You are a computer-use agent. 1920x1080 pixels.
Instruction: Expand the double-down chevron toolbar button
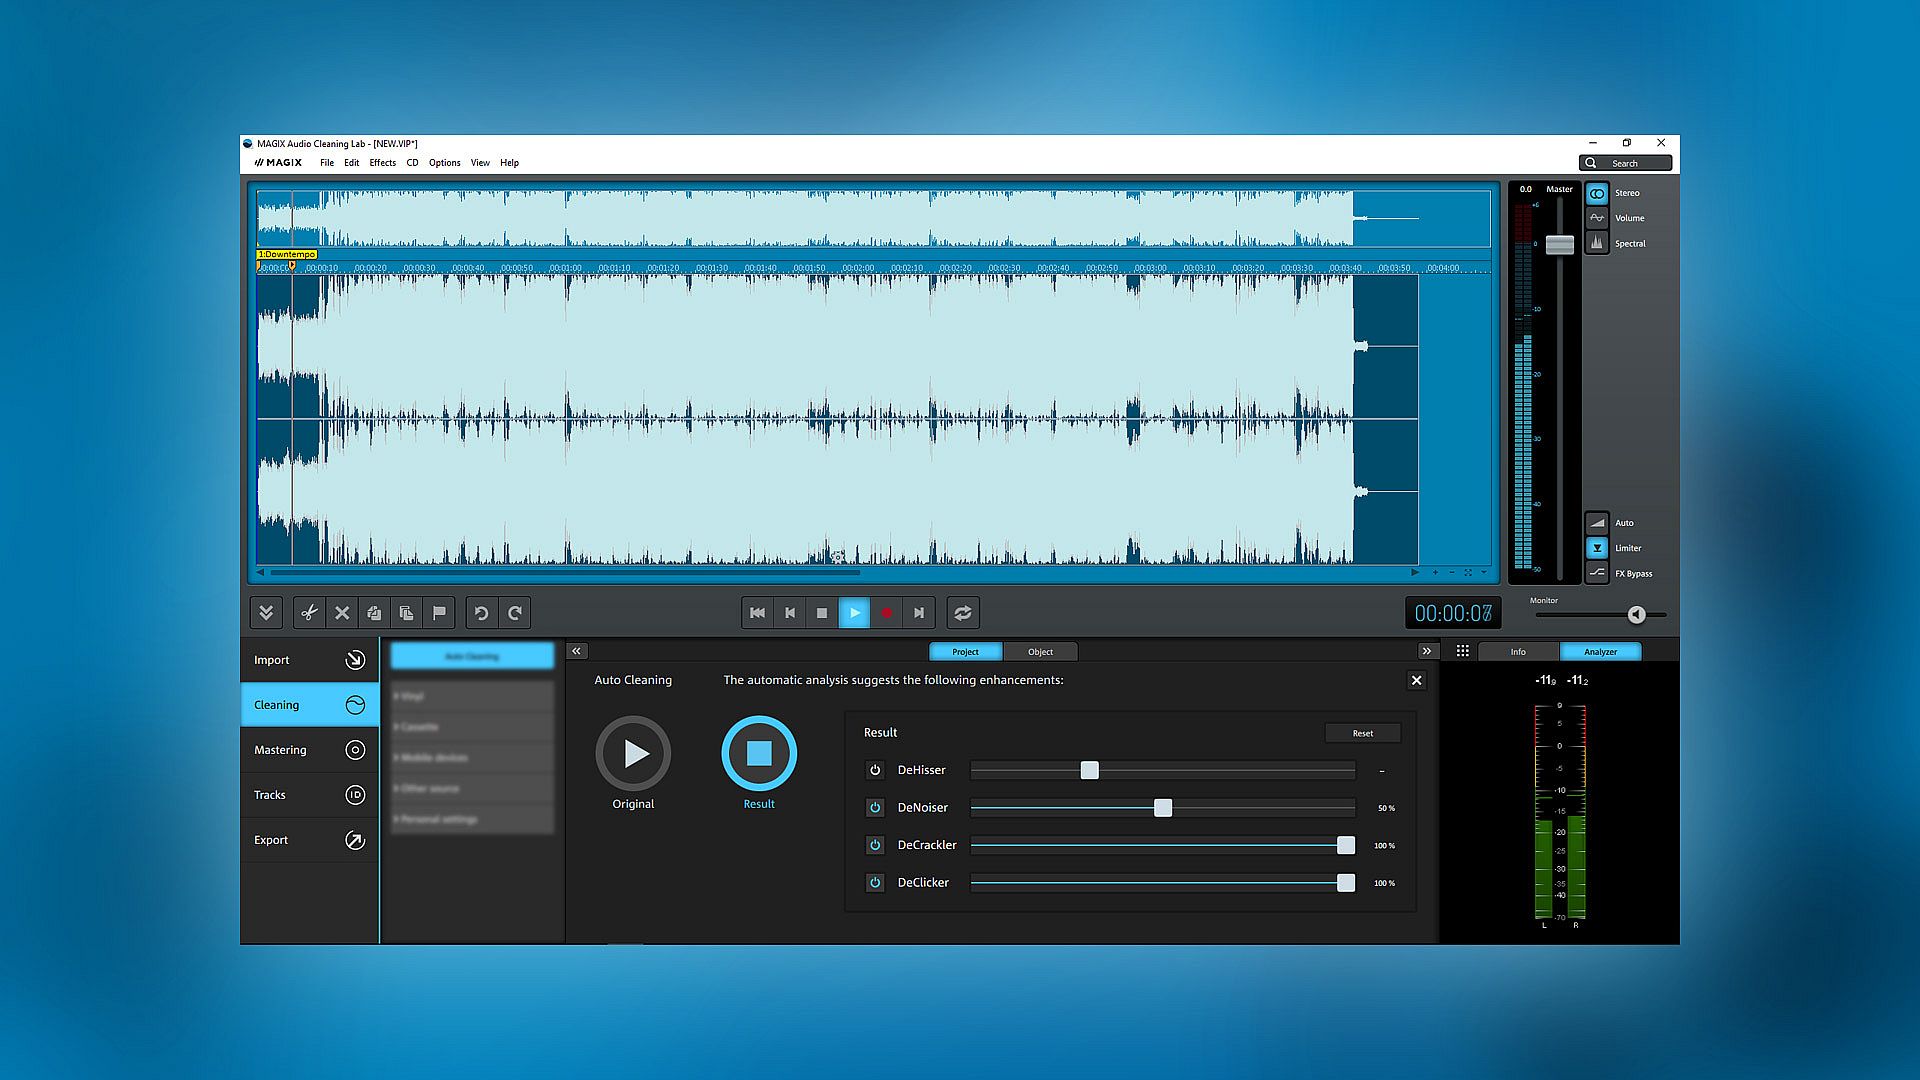(266, 613)
